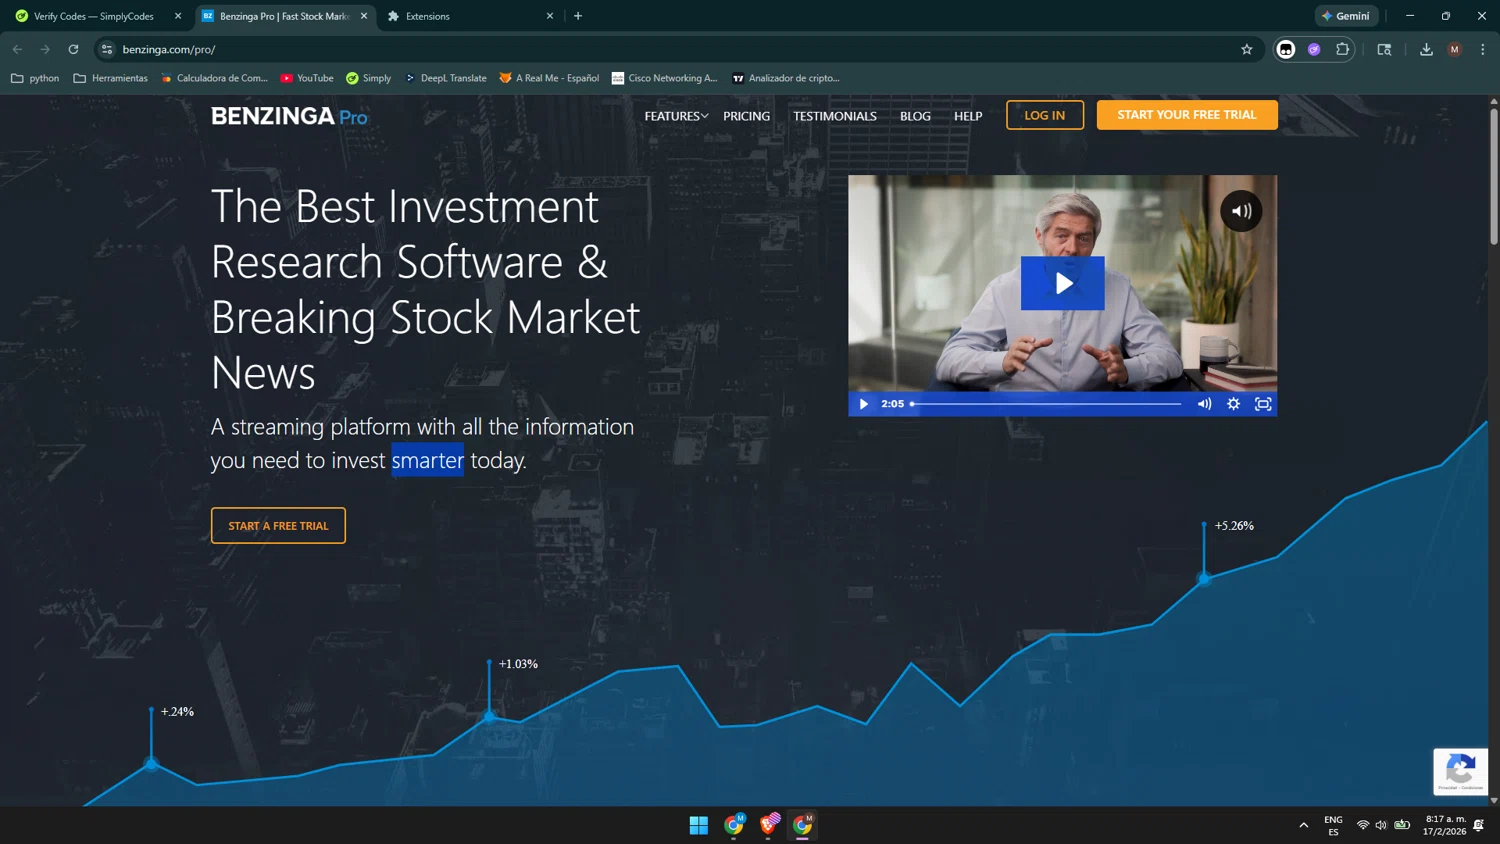Screen dimensions: 1500x844
Task: Click the Gemini button
Action: click(1346, 16)
